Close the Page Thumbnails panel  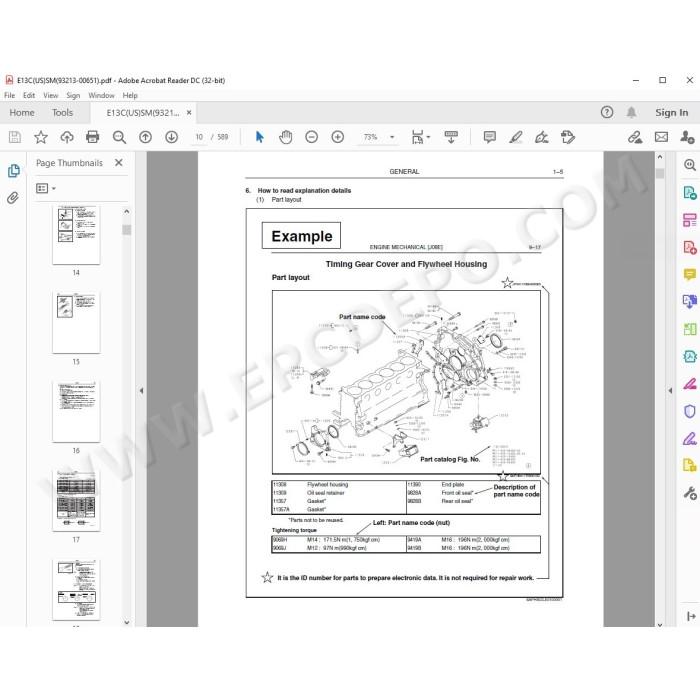119,162
